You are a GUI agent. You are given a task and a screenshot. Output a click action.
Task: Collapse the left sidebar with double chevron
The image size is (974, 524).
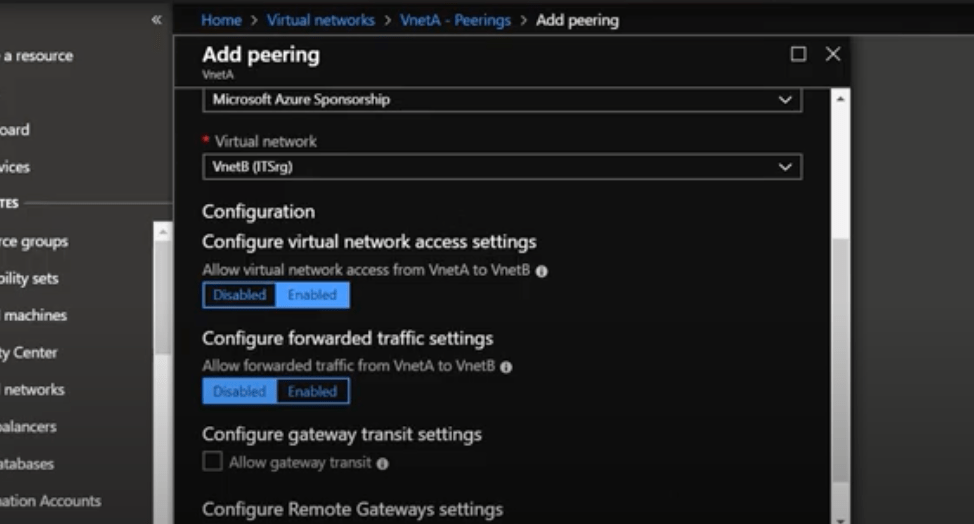point(156,20)
